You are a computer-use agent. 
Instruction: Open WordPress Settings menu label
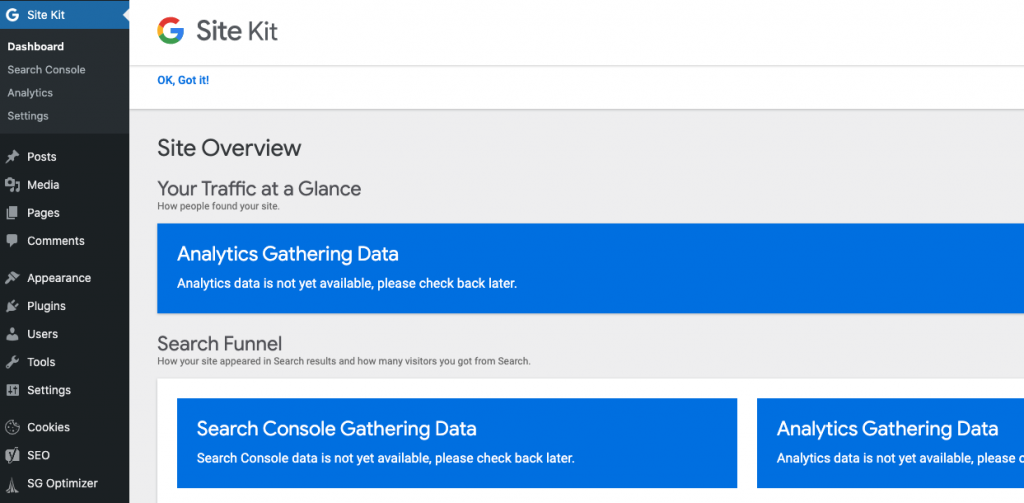click(x=49, y=391)
